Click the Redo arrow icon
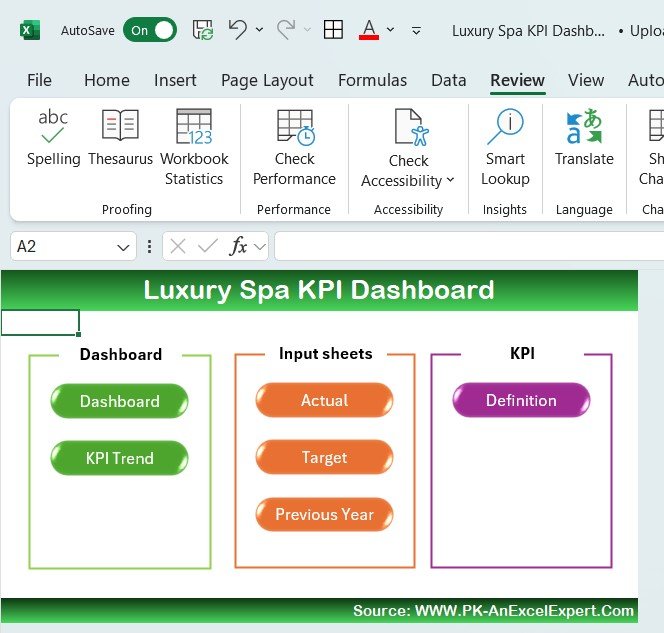This screenshot has height=633, width=664. click(x=286, y=30)
